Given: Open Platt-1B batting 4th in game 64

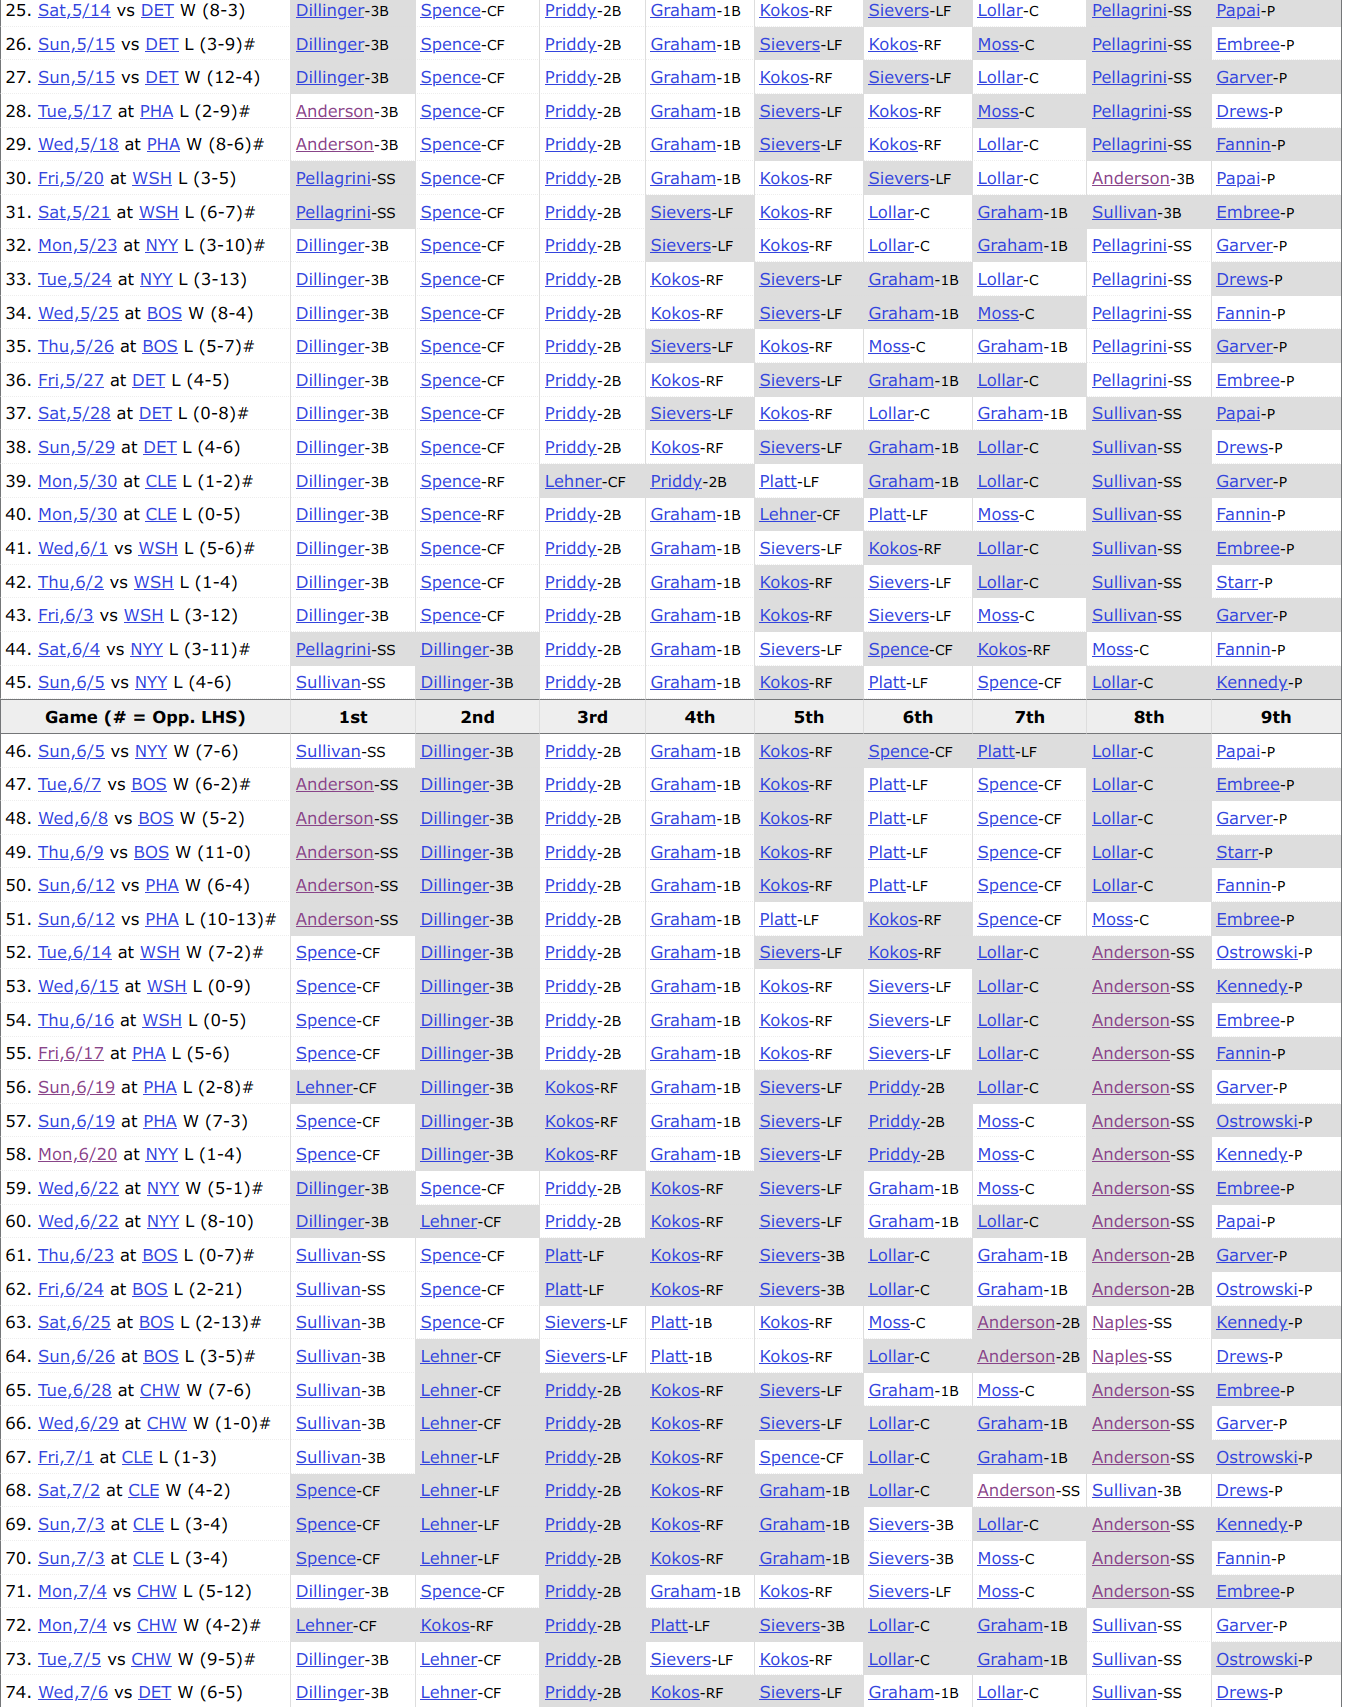Looking at the screenshot, I should 670,1357.
